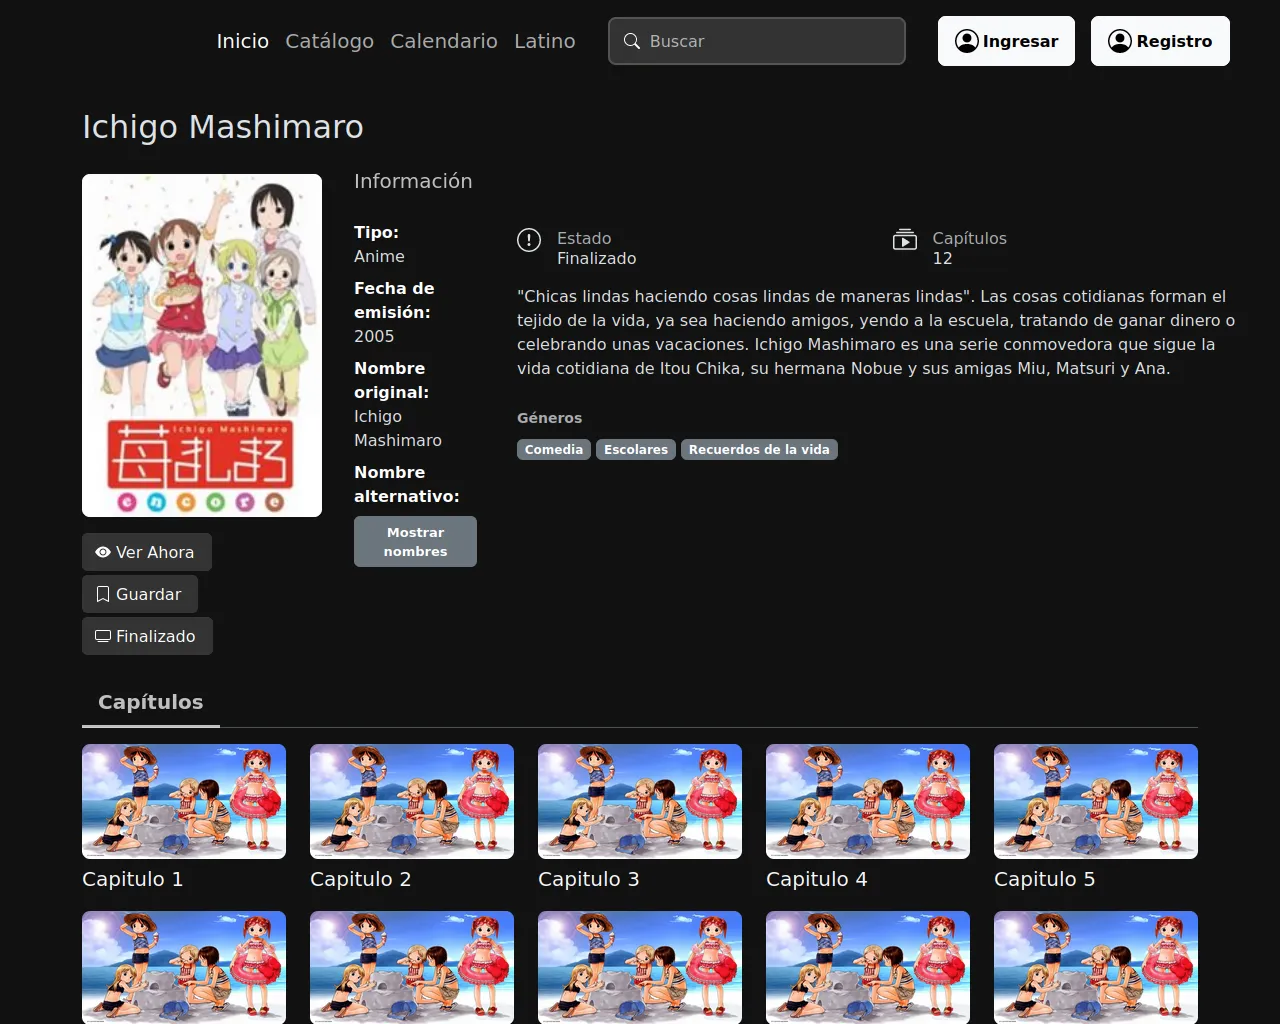The height and width of the screenshot is (1024, 1280).
Task: Click the Estado exclamation icon
Action: pos(529,240)
